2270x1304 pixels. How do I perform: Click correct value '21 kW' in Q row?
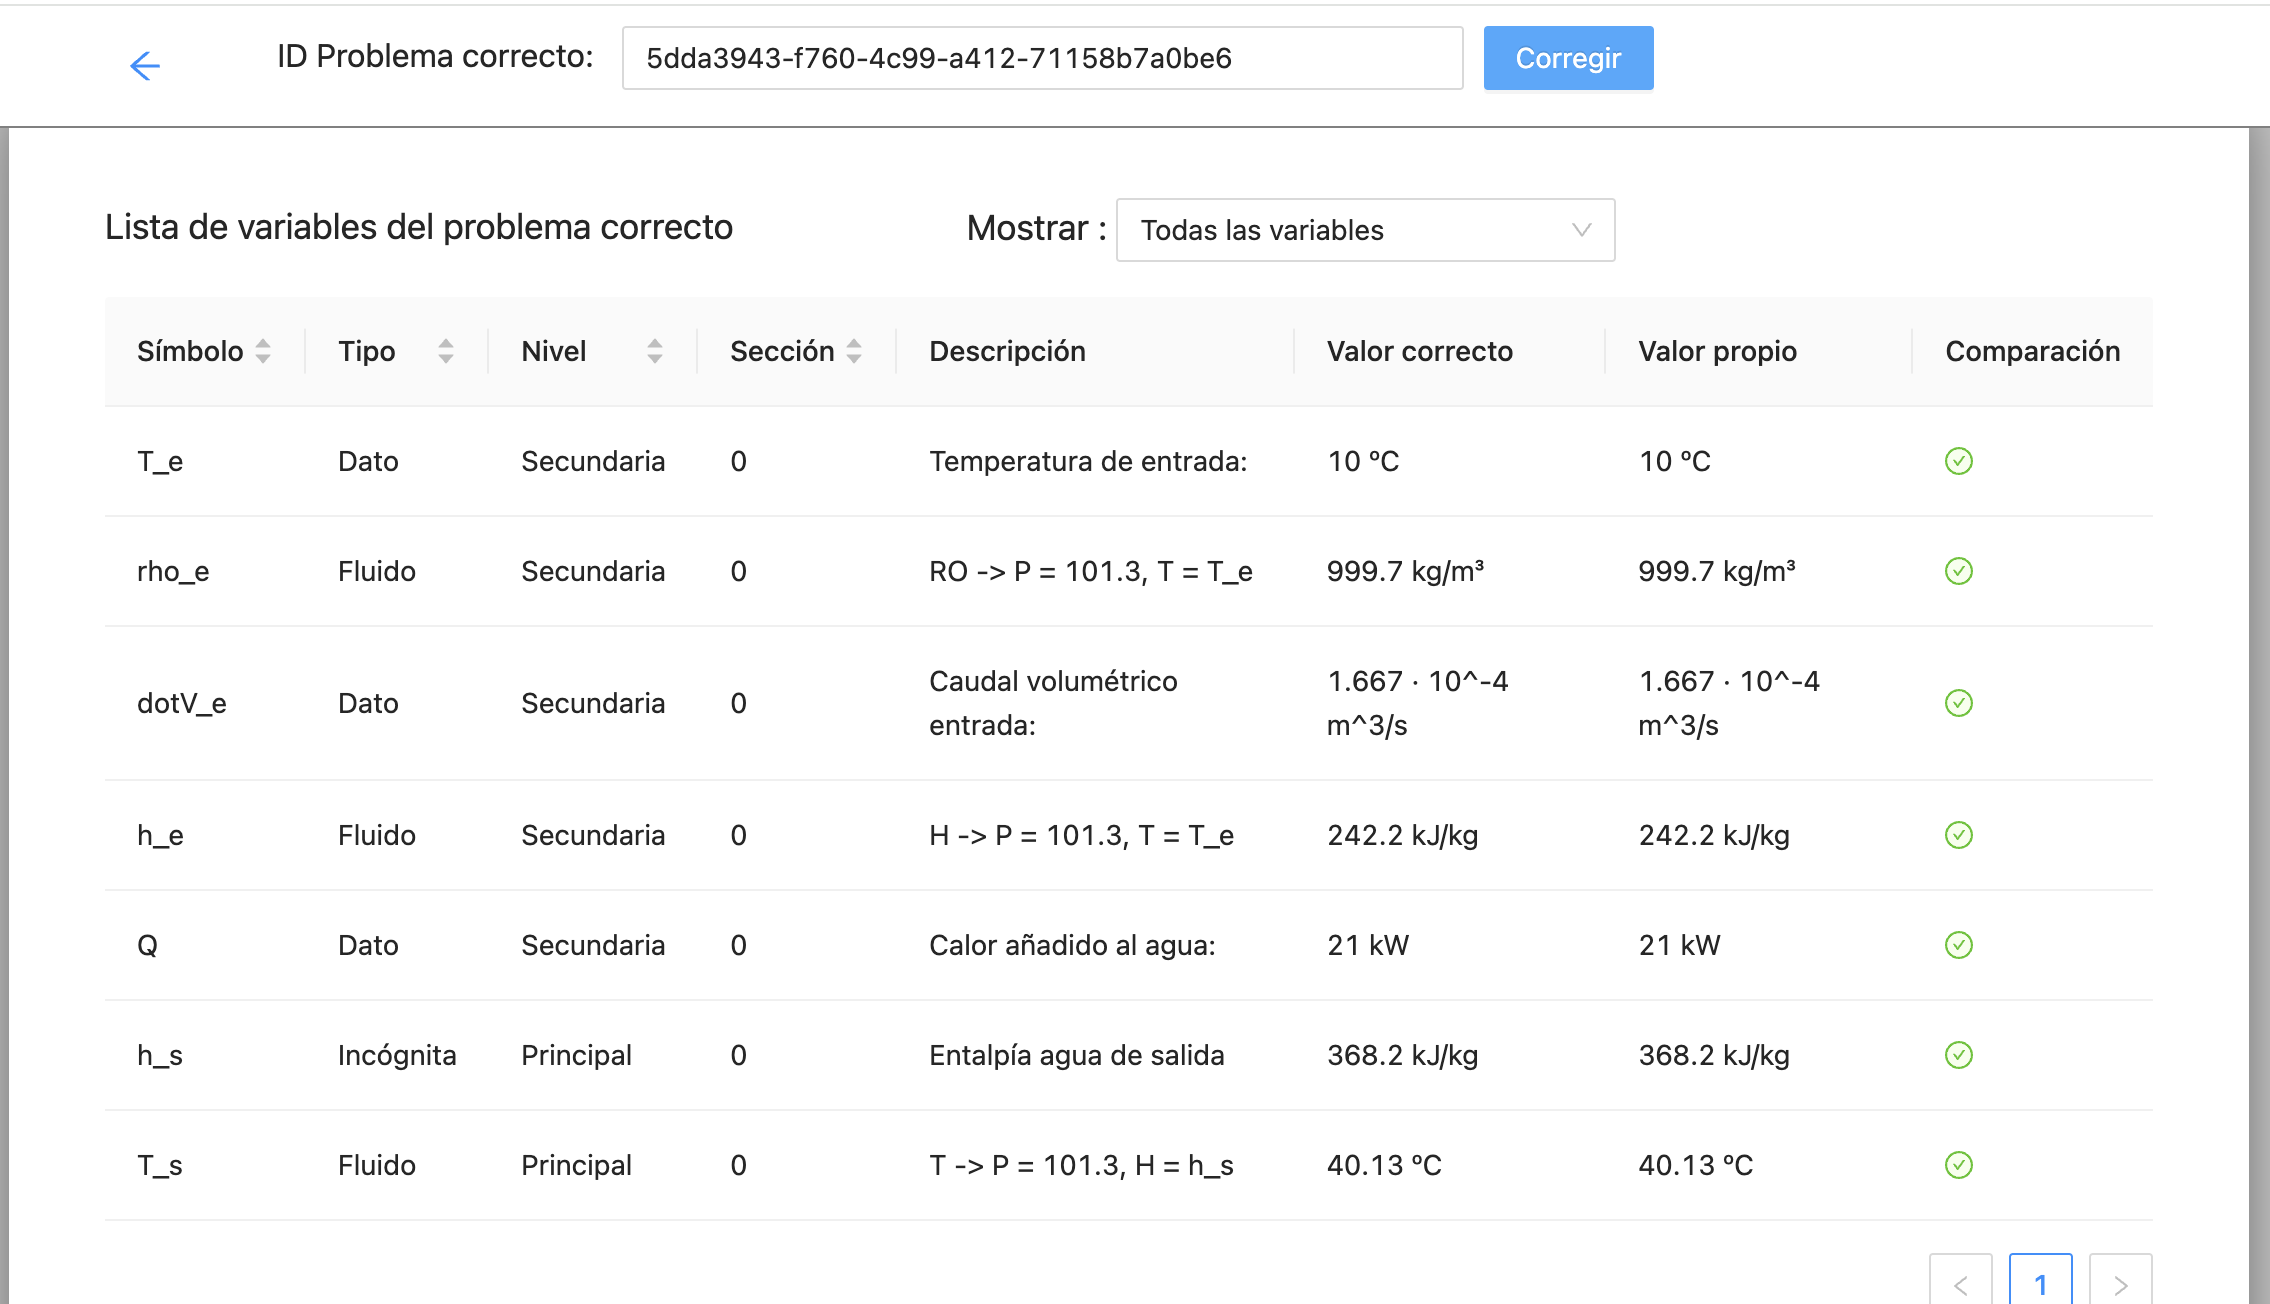(1367, 945)
